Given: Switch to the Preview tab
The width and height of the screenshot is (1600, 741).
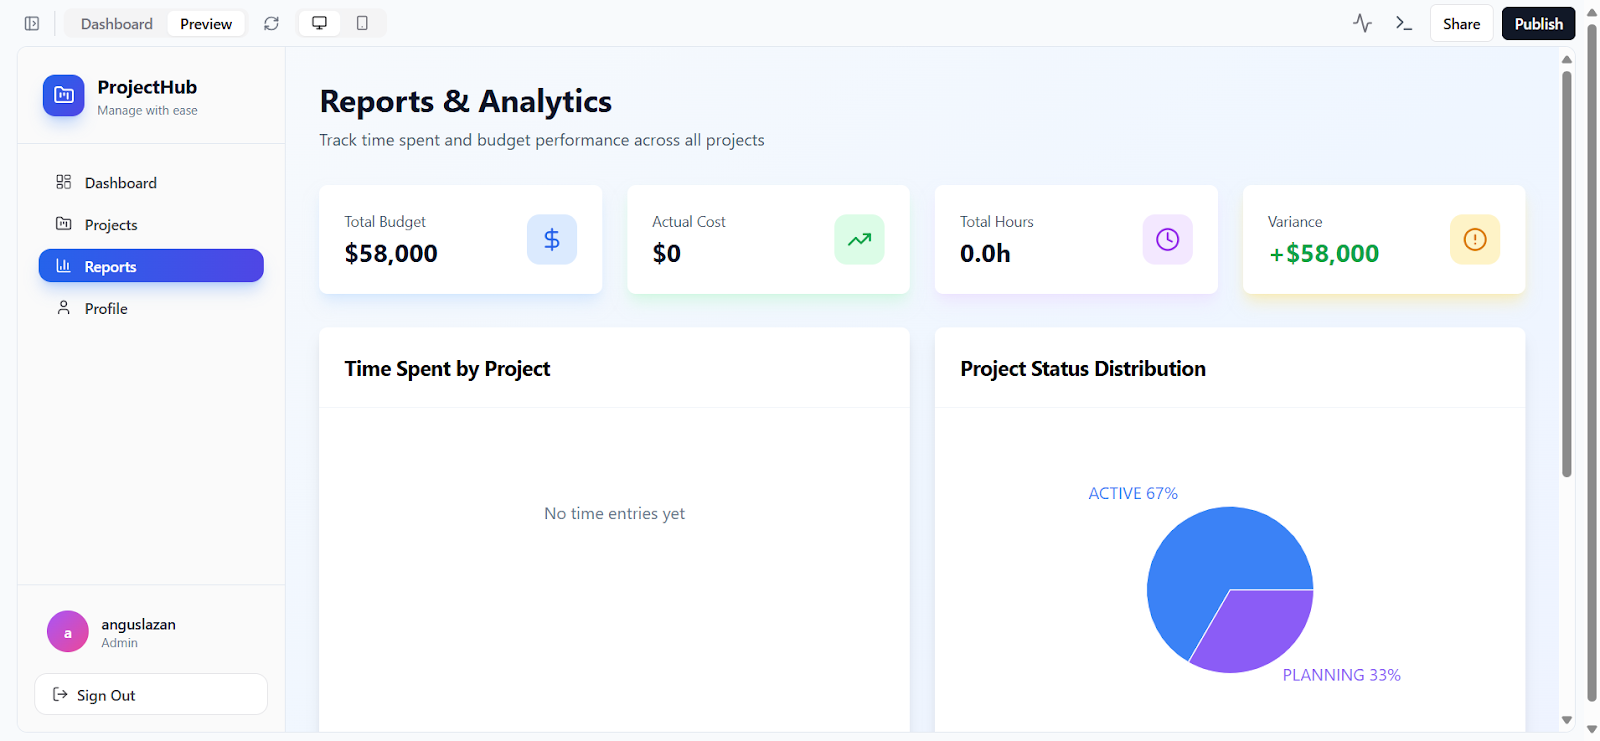Looking at the screenshot, I should coord(206,23).
